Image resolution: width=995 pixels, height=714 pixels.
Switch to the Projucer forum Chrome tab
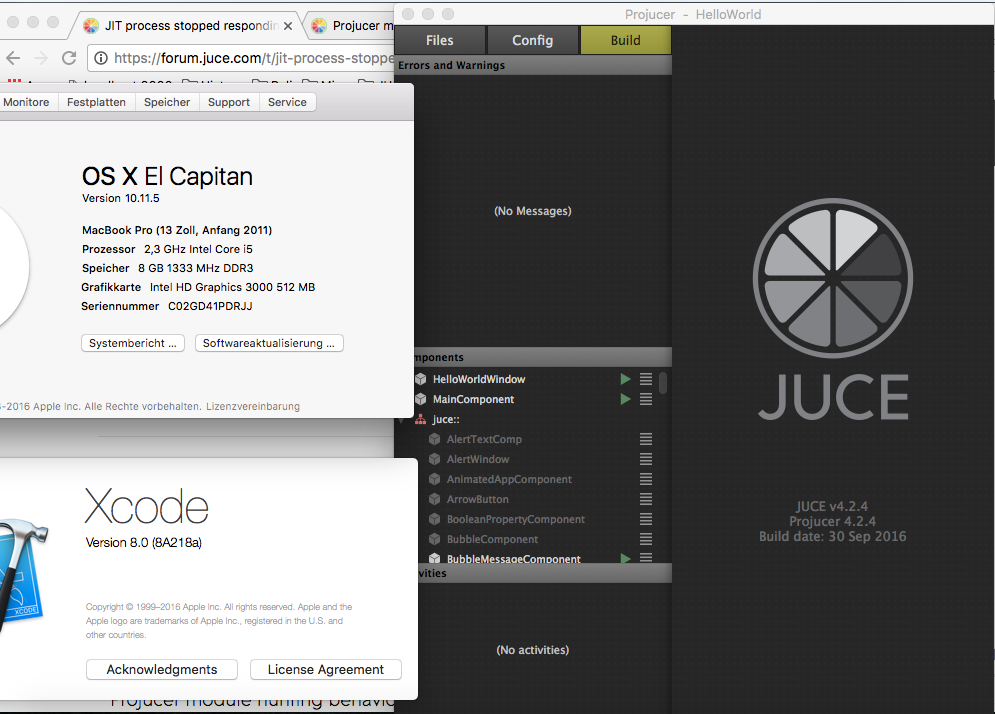tap(352, 26)
